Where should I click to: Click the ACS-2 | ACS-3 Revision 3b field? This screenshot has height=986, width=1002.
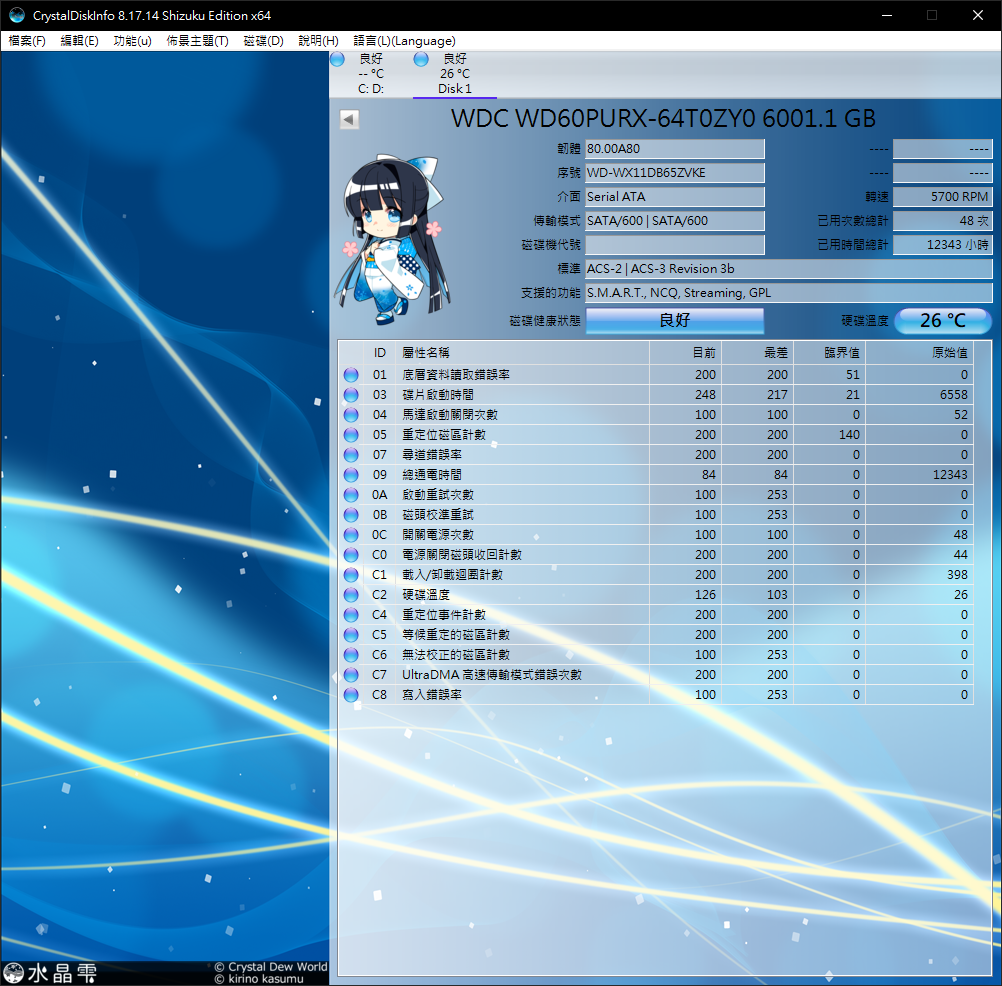coord(789,269)
